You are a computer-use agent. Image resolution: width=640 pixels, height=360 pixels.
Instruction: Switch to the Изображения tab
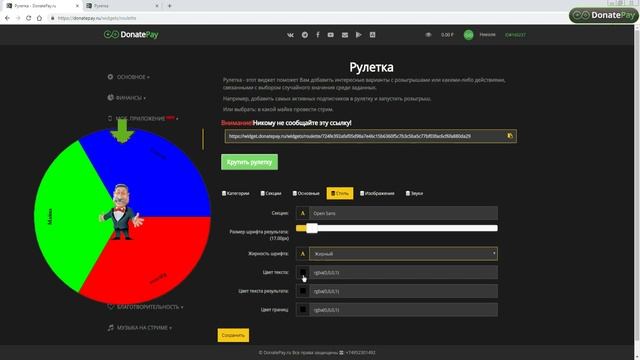tap(377, 193)
